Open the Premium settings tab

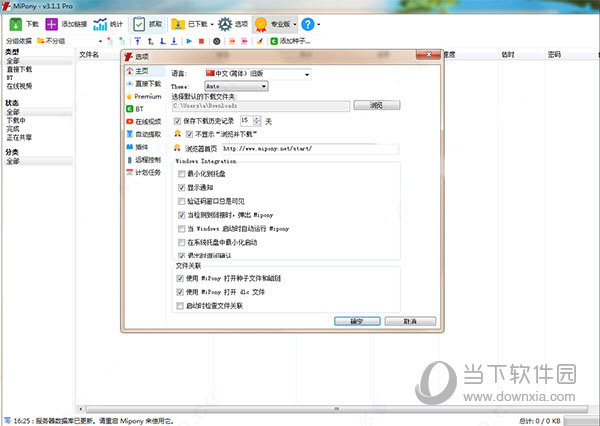pyautogui.click(x=145, y=96)
